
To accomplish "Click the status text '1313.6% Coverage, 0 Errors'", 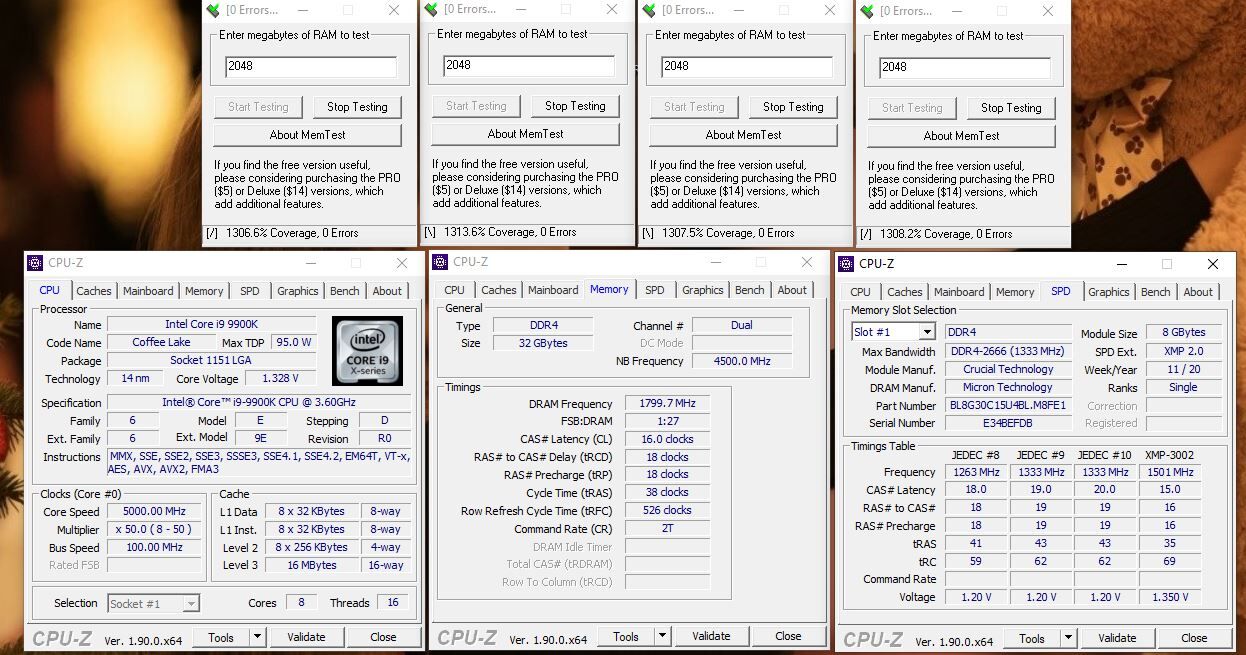I will (510, 232).
